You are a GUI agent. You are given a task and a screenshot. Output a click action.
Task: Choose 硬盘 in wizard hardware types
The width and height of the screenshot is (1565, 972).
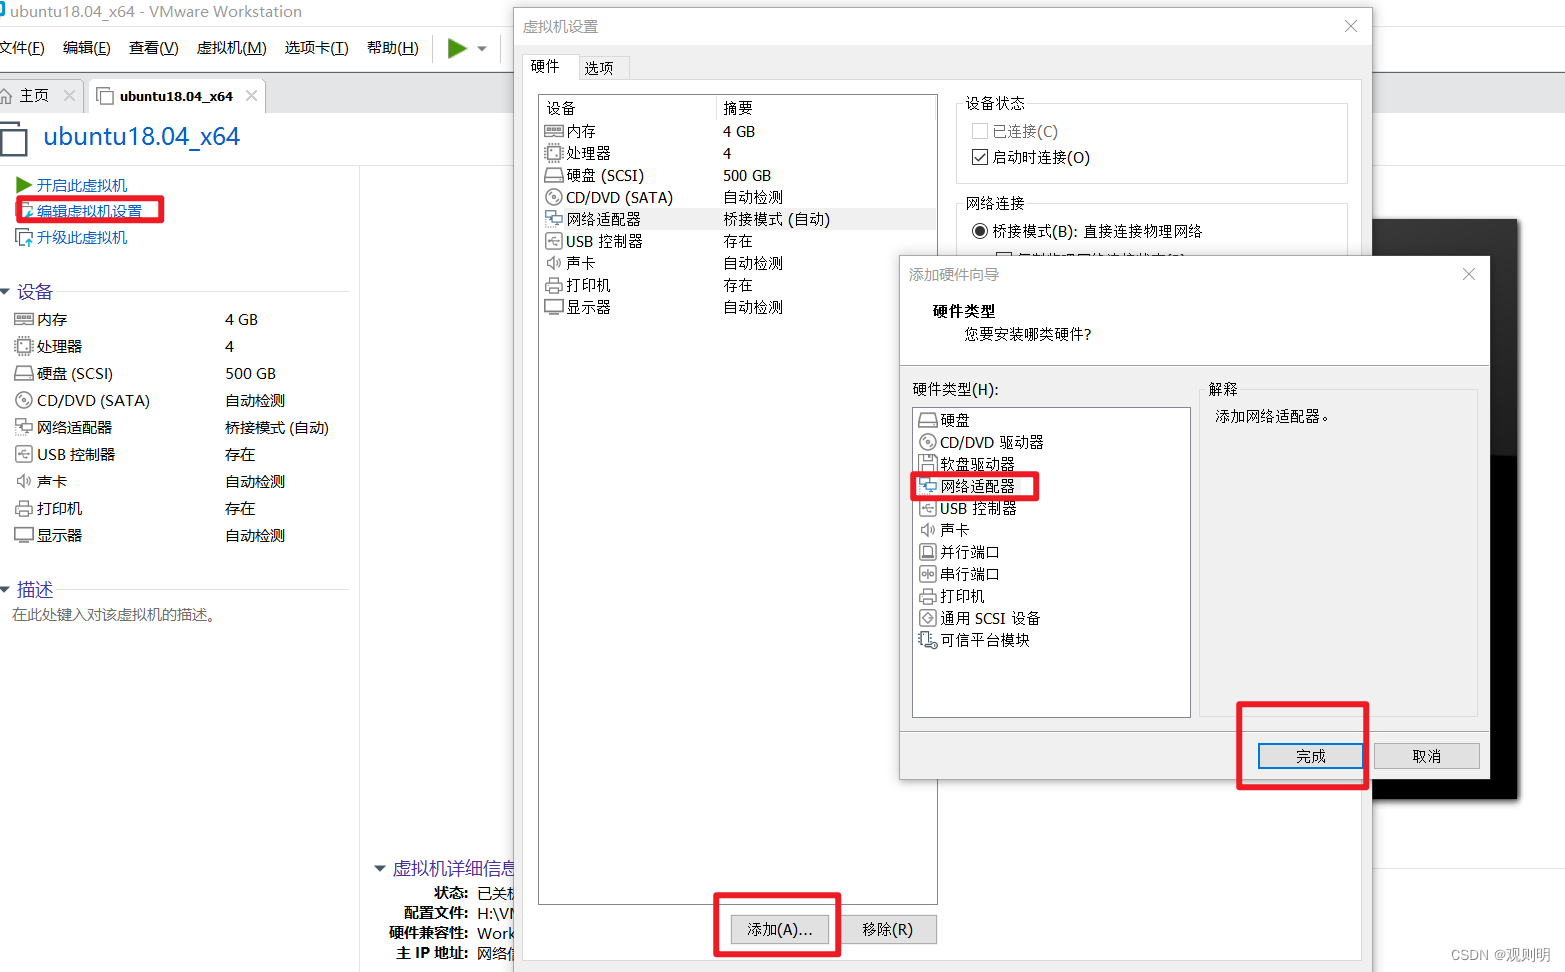[1051, 420]
